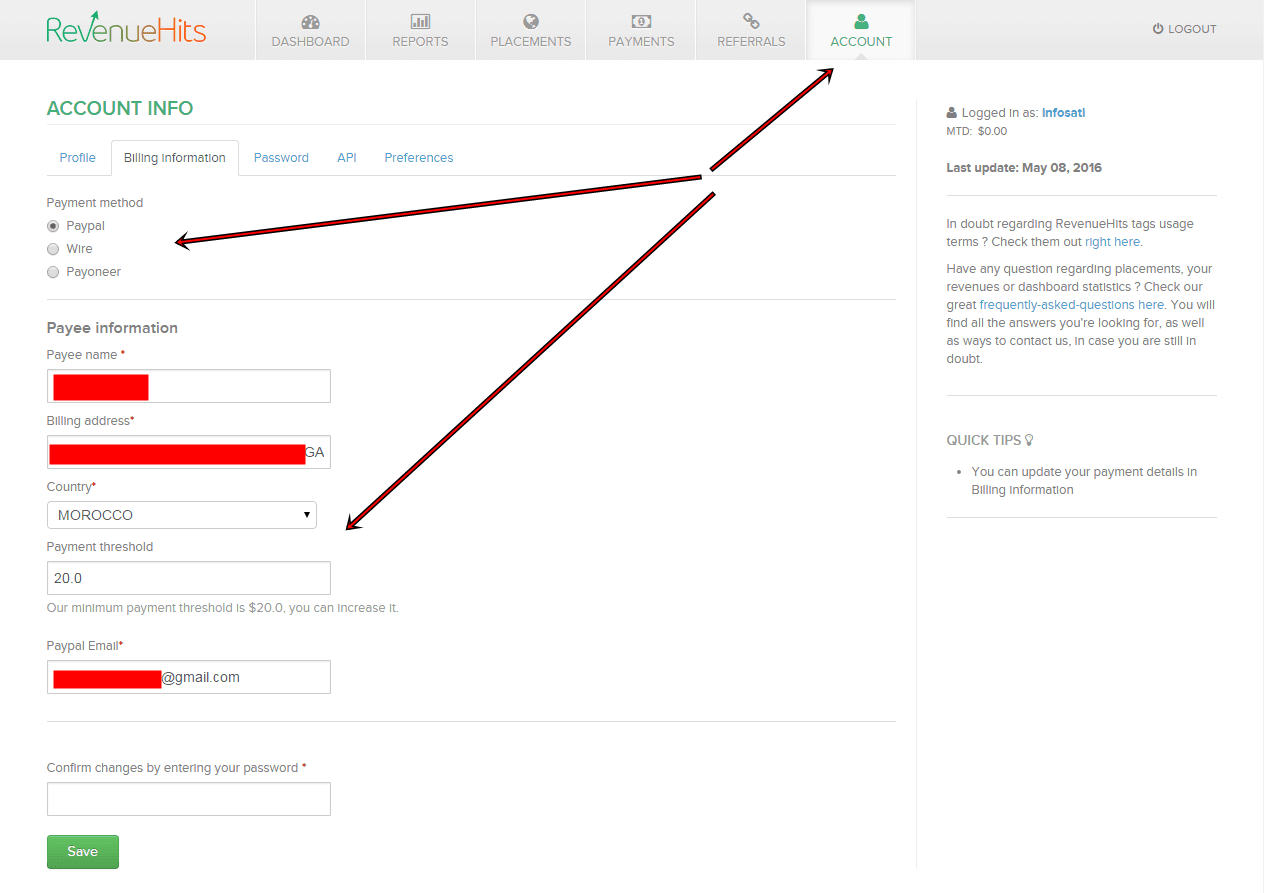Log out using the Logout link
The height and width of the screenshot is (893, 1264).
click(x=1185, y=29)
